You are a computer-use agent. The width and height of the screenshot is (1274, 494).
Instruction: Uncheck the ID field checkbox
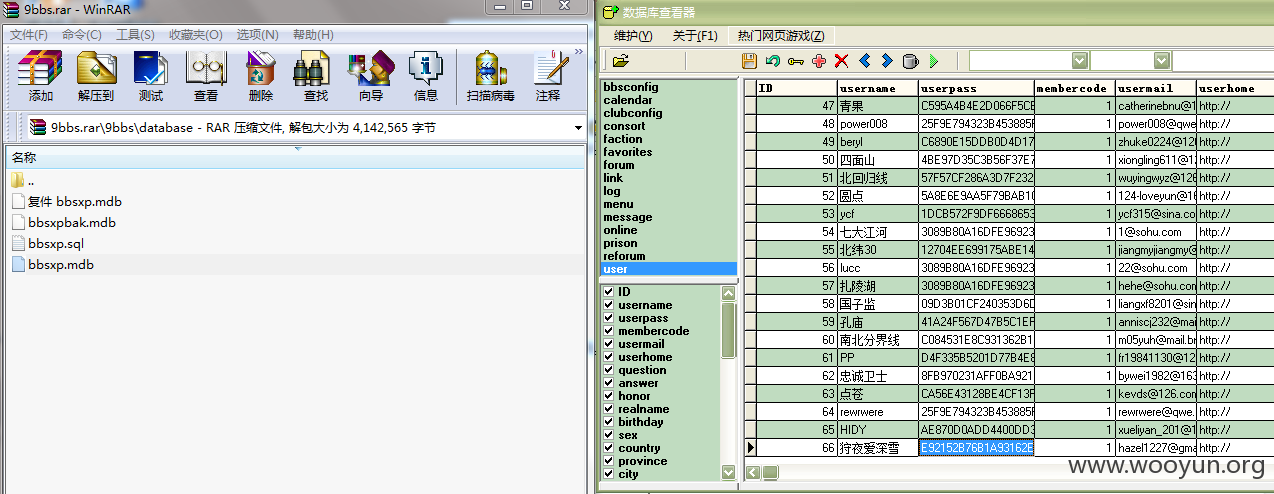(609, 292)
